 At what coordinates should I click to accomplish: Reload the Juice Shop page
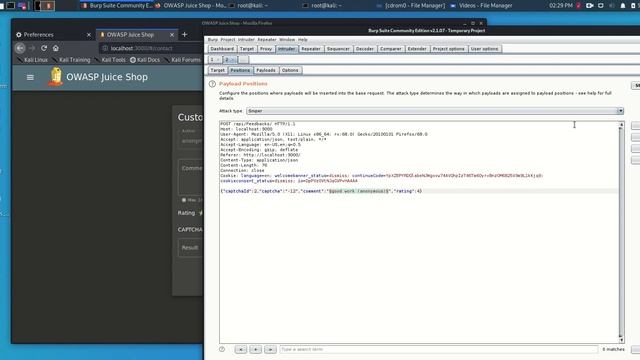[x=44, y=48]
